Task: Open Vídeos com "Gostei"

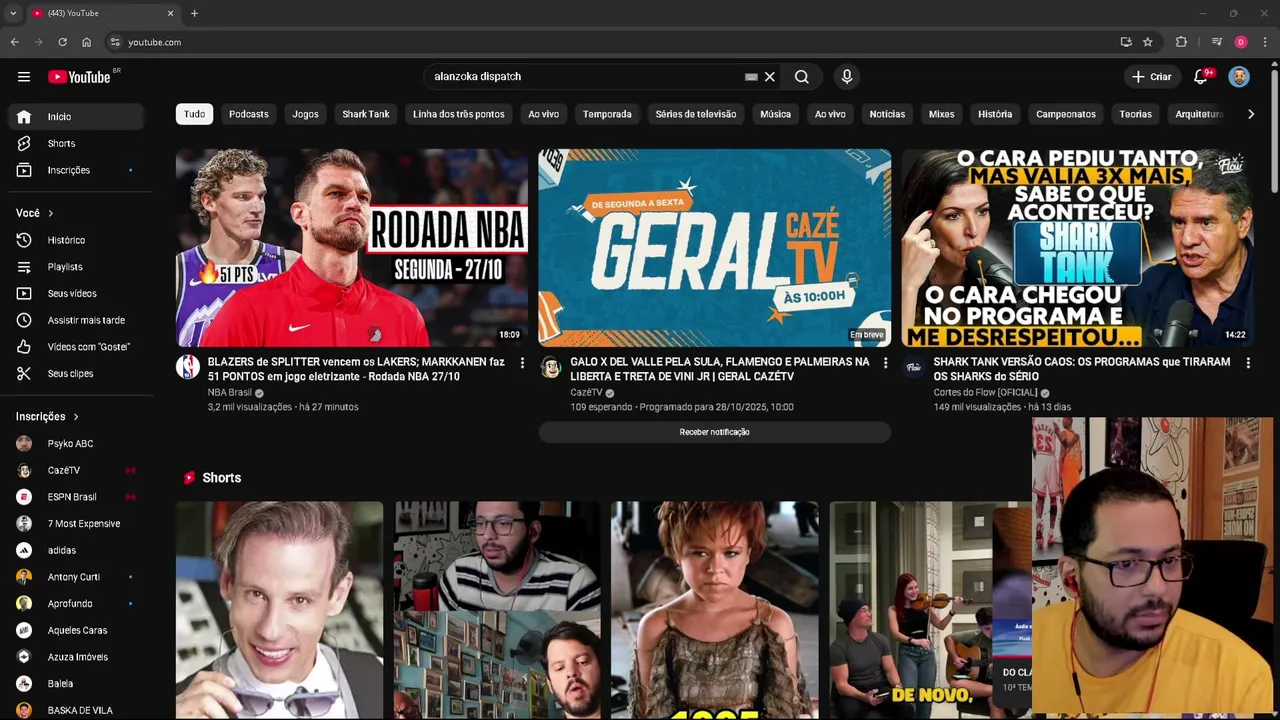Action: pos(76,347)
